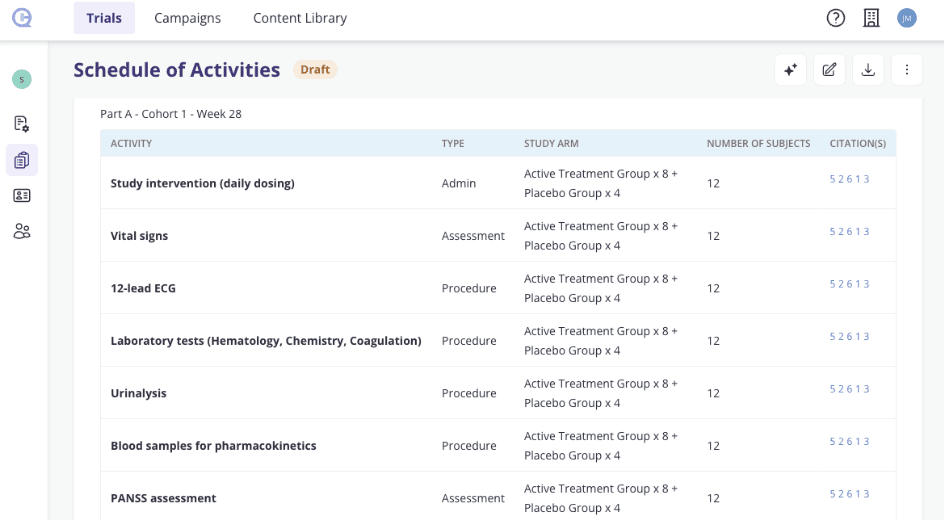This screenshot has height=520, width=944.
Task: Click the organization building icon
Action: (x=871, y=18)
